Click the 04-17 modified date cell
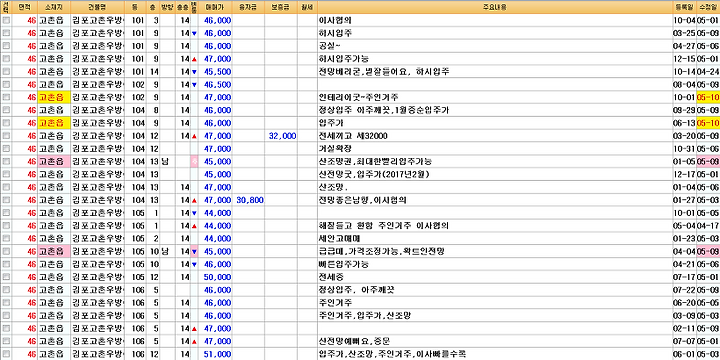Image resolution: width=720 pixels, height=360 pixels. pos(708,226)
